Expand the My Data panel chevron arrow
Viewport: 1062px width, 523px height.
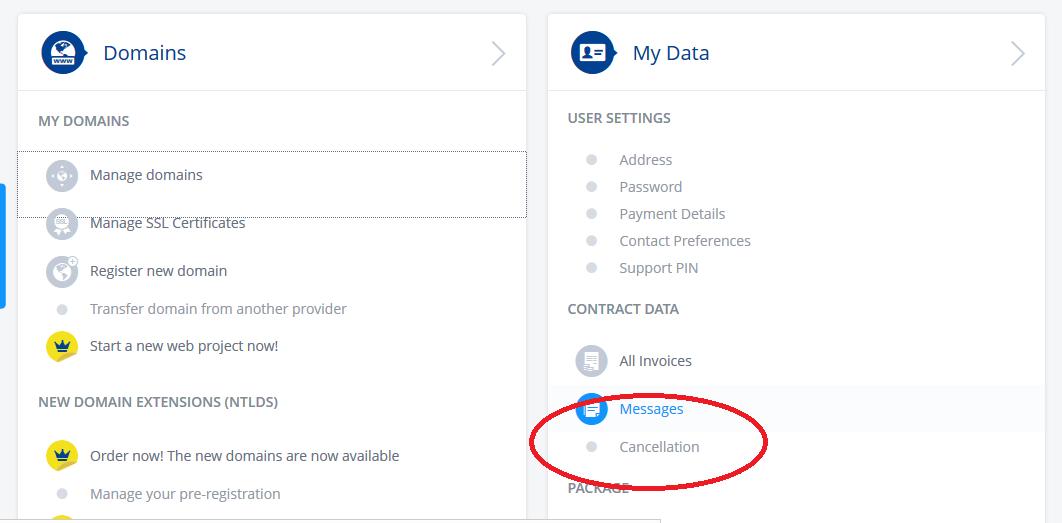(1017, 54)
